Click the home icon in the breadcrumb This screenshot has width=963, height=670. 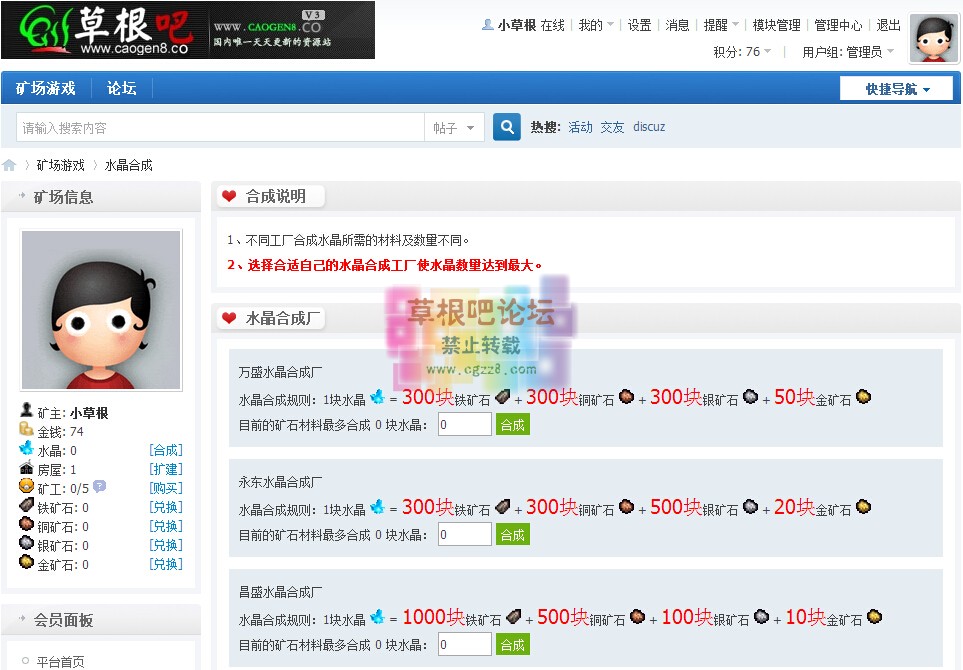click(x=10, y=164)
